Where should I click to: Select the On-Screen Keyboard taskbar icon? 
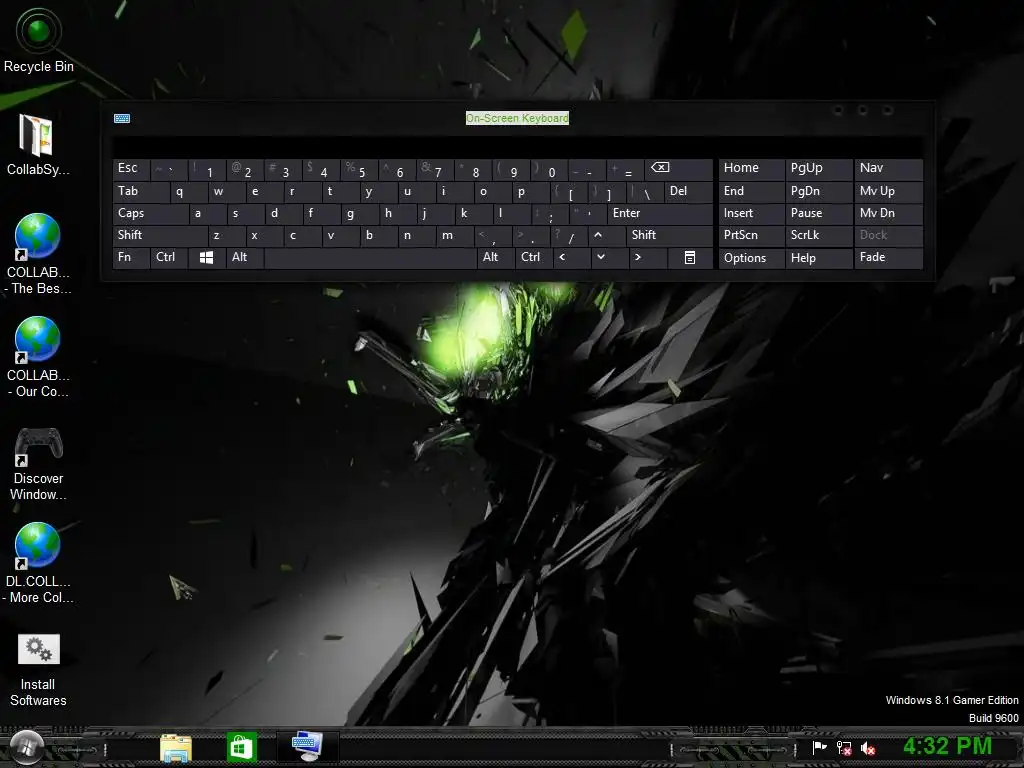point(307,746)
